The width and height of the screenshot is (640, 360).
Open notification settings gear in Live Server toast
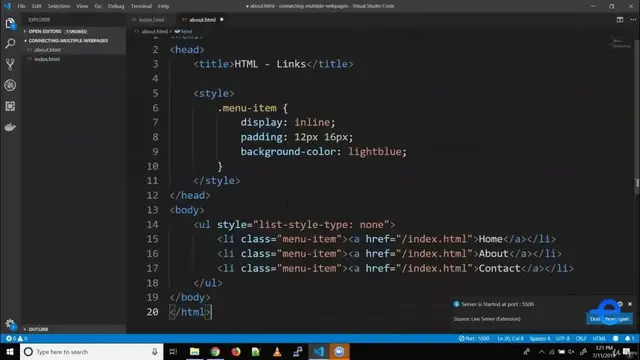tap(620, 304)
